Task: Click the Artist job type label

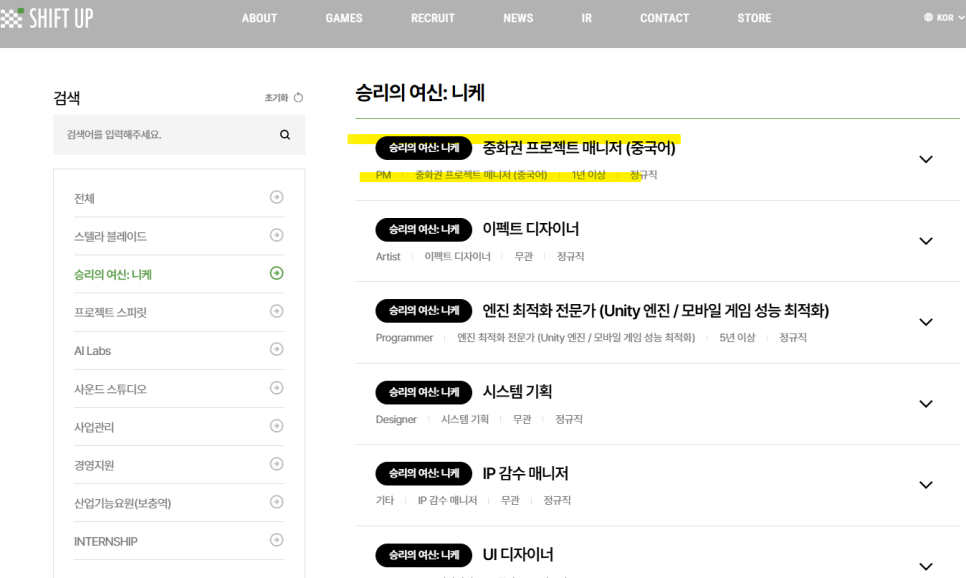Action: pos(388,256)
